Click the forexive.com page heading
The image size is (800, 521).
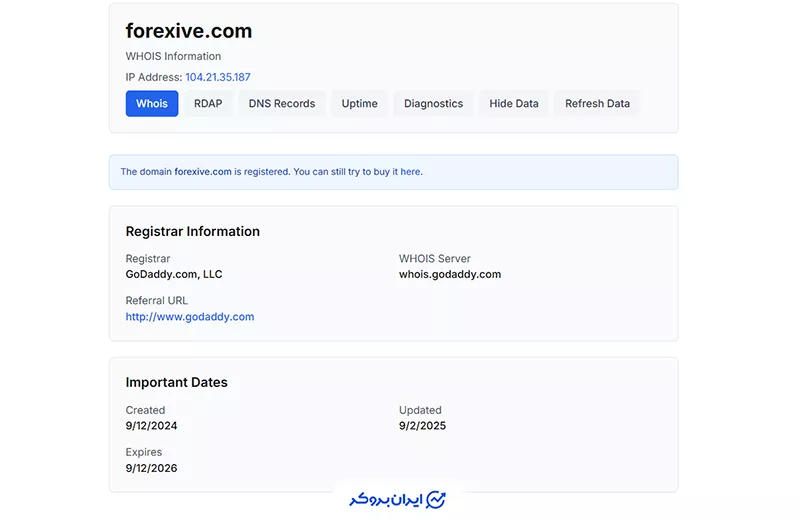[189, 31]
